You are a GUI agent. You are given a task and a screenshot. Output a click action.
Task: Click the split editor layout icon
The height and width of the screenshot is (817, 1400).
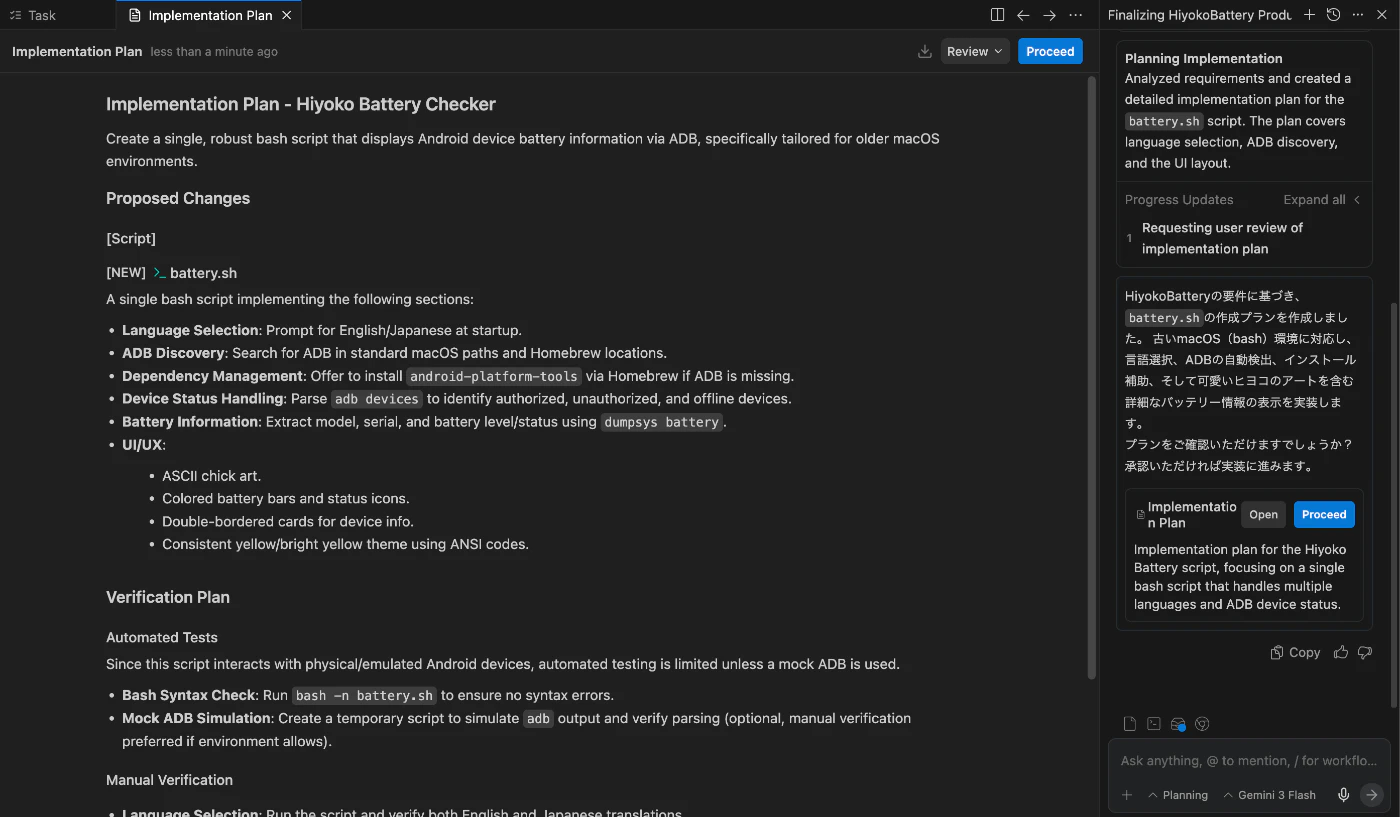[x=997, y=15]
